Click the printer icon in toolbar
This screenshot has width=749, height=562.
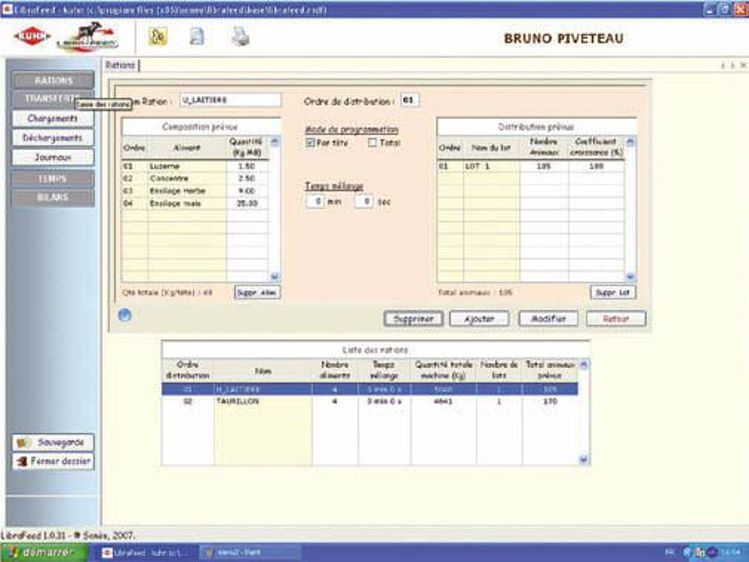click(x=241, y=37)
